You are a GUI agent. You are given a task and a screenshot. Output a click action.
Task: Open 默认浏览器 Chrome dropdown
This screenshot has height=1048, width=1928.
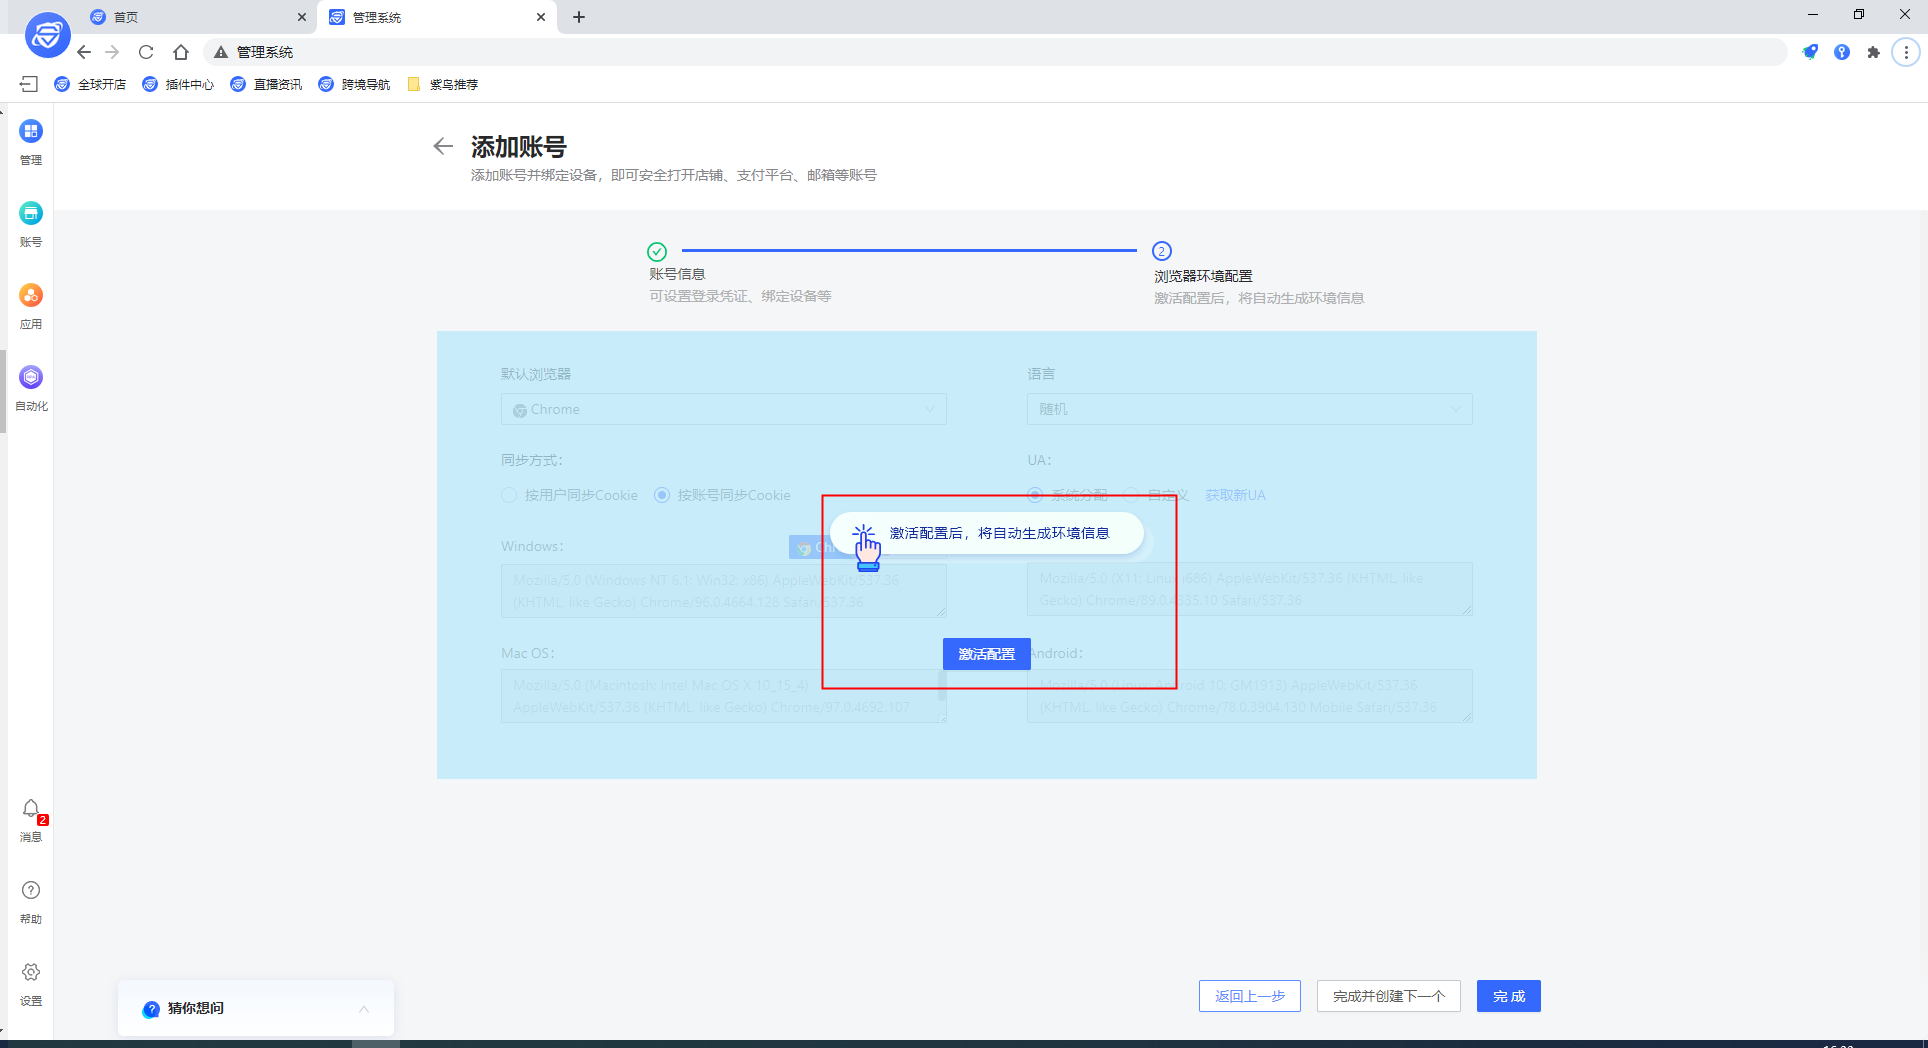[x=723, y=409]
